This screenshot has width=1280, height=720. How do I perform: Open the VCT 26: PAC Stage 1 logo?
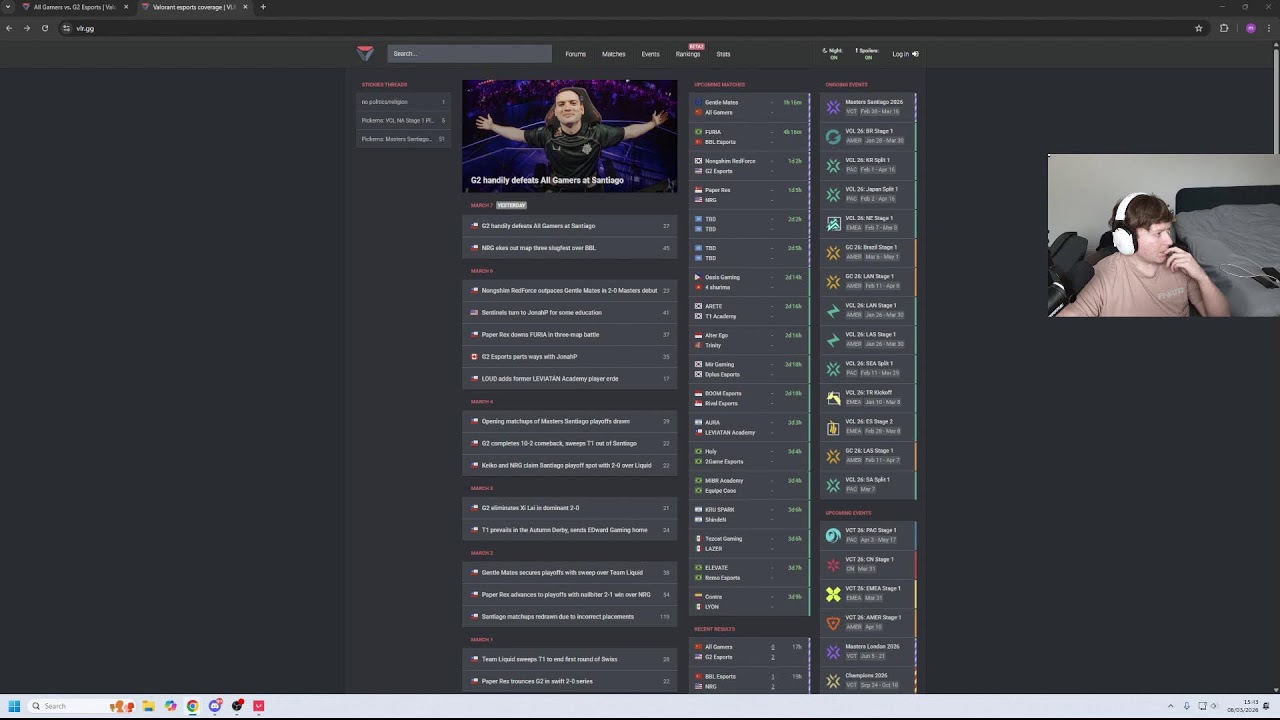833,536
